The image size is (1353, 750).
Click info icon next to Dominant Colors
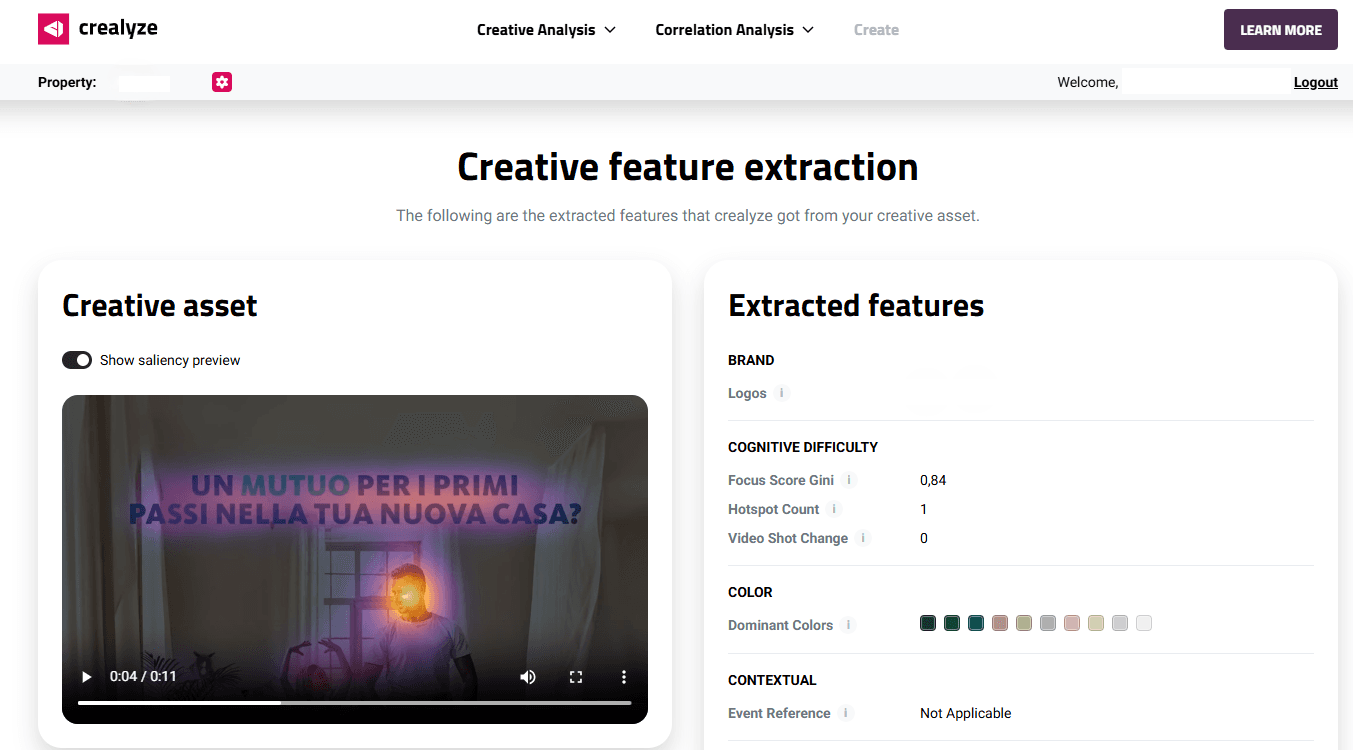pos(848,625)
